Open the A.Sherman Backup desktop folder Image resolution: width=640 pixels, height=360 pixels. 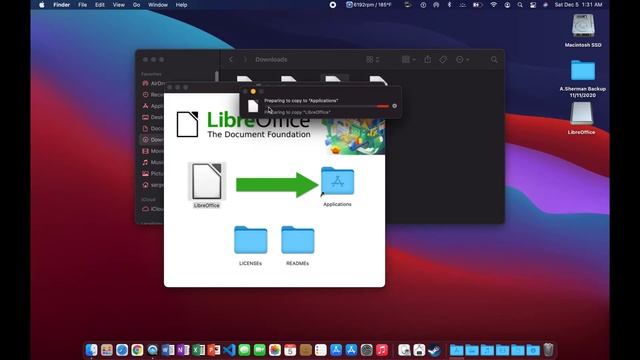[583, 70]
